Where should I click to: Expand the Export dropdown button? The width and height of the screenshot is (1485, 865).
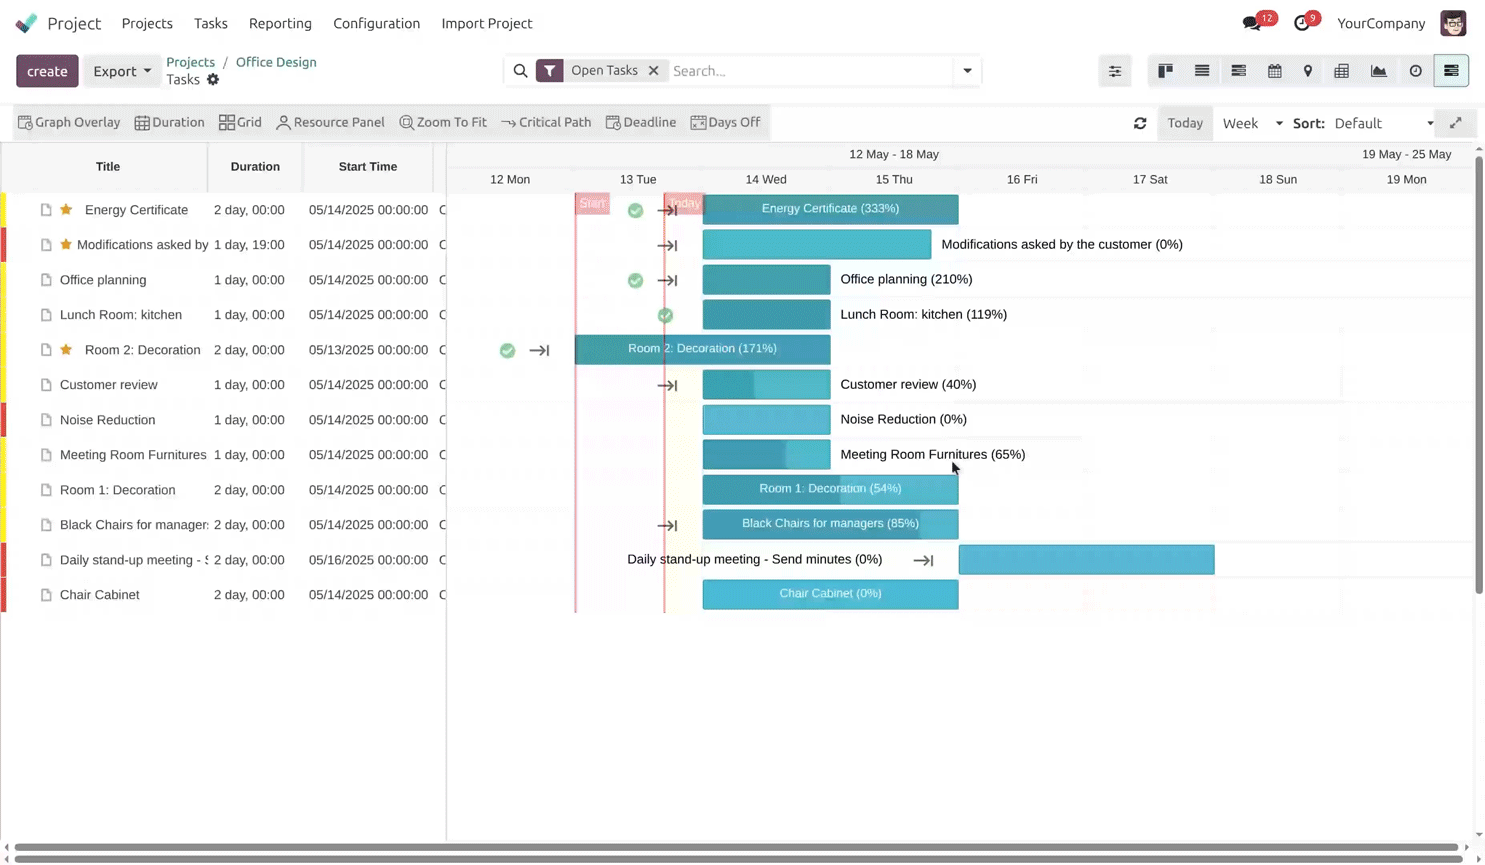click(122, 71)
